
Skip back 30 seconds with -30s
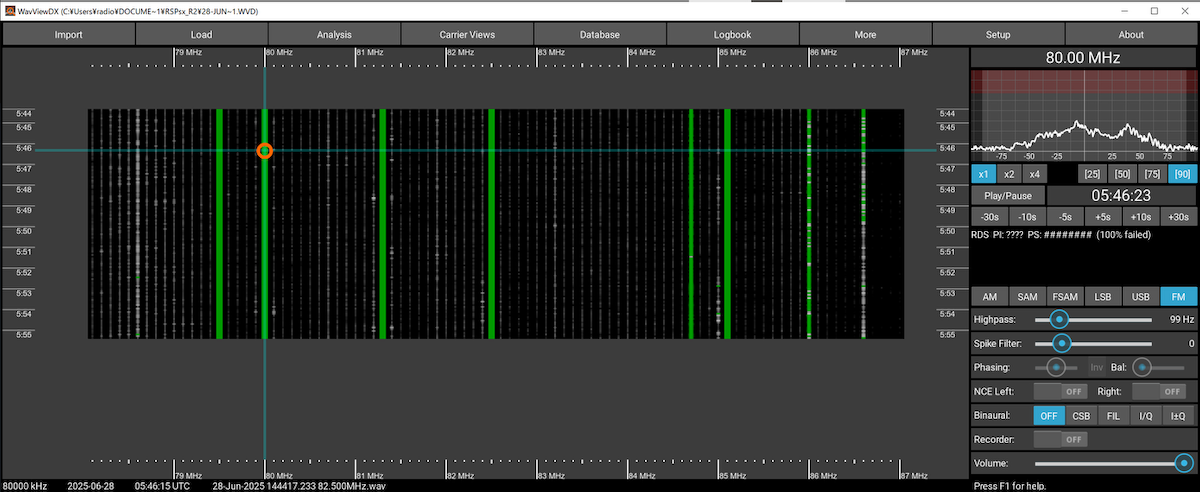click(988, 217)
